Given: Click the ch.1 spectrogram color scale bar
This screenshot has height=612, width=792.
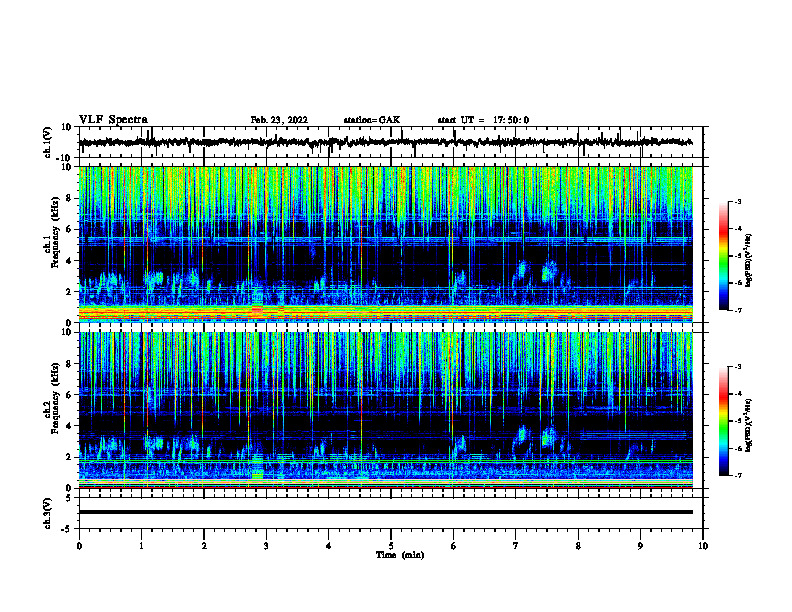Looking at the screenshot, I should 724,256.
